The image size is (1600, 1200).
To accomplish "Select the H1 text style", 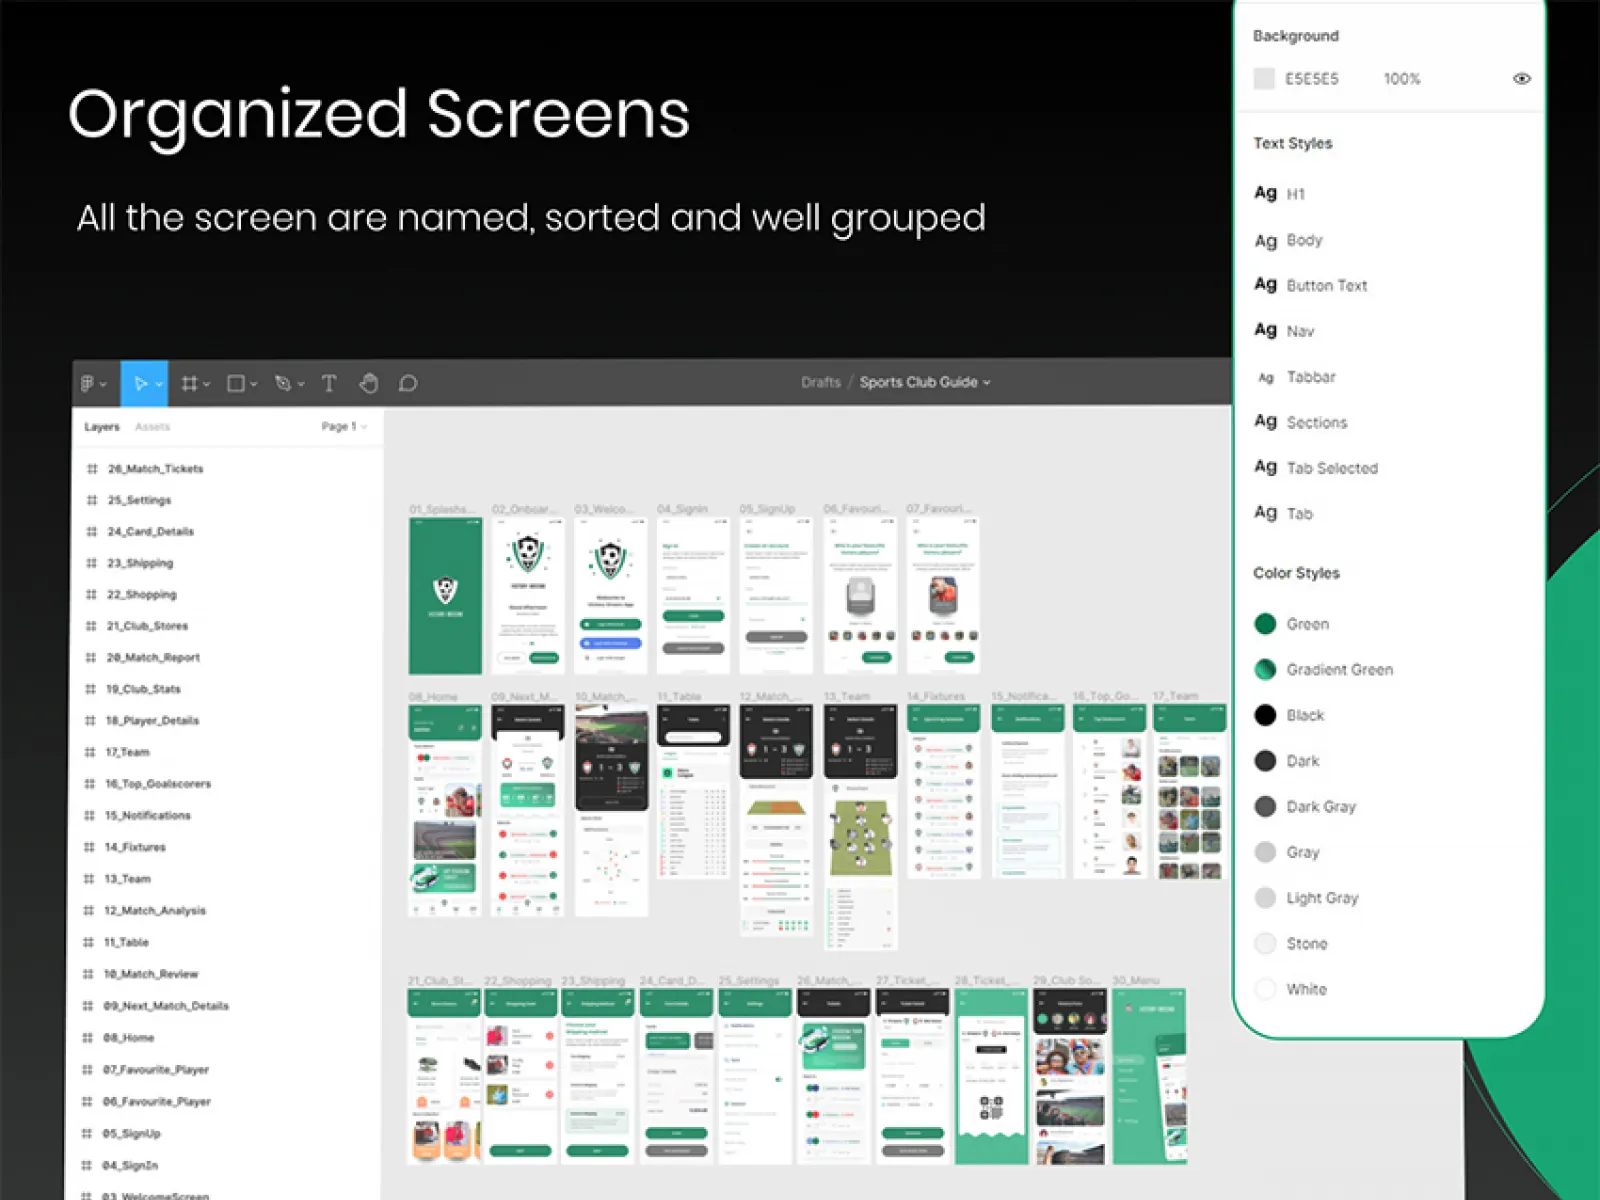I will (1296, 194).
